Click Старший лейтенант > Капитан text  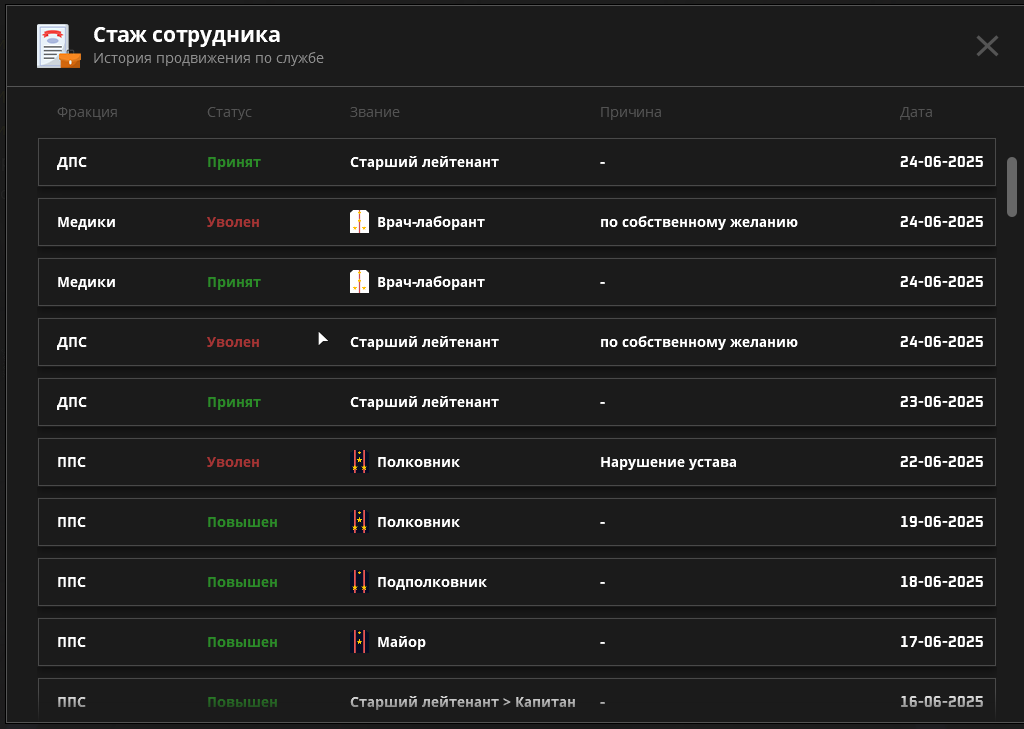(x=462, y=702)
